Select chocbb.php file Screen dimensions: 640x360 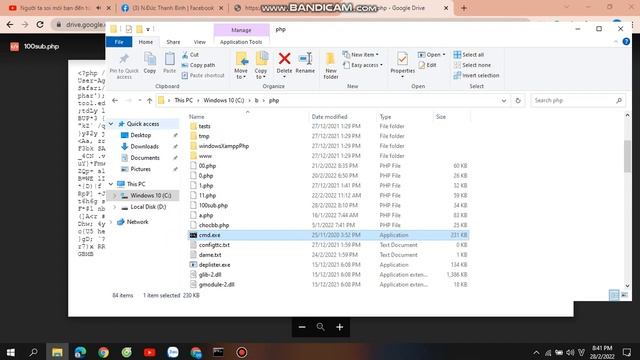[x=214, y=225]
